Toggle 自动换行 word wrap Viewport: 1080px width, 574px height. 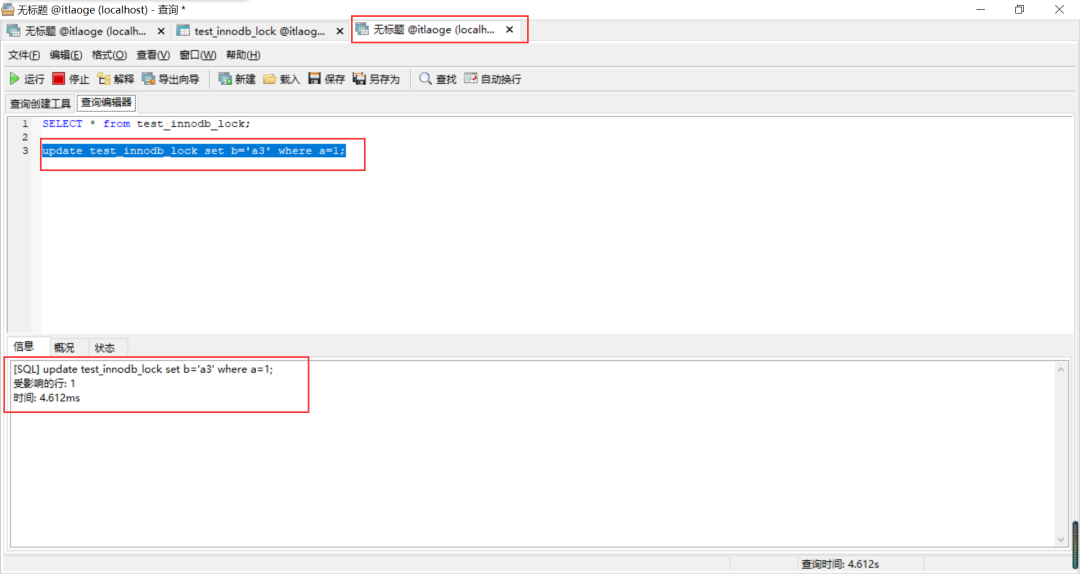click(492, 79)
